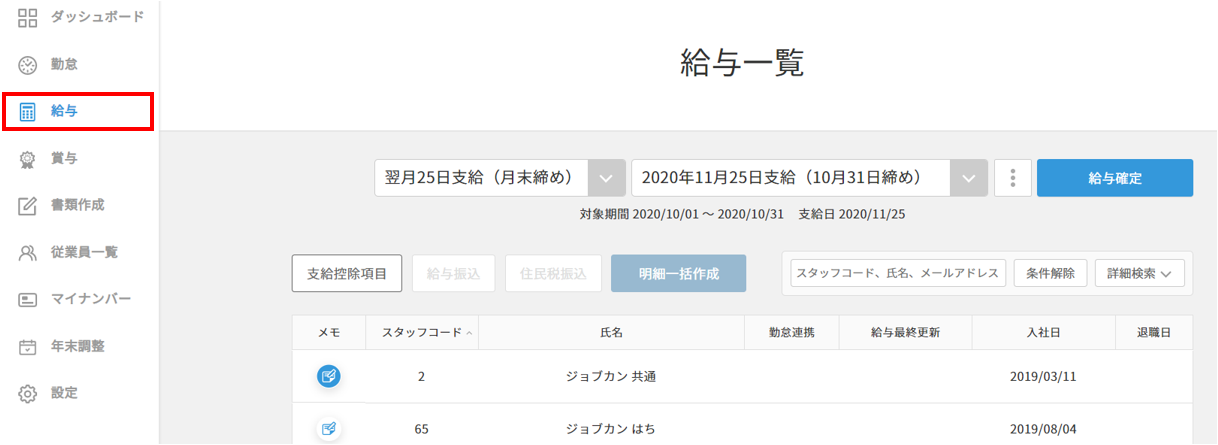Click the 明細一括作成 button

(678, 273)
